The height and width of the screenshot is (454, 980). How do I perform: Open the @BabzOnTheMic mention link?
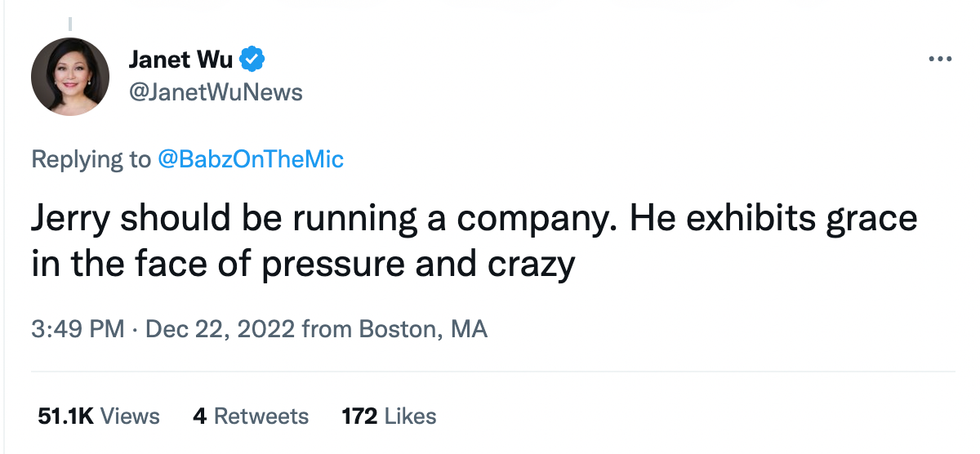point(250,159)
